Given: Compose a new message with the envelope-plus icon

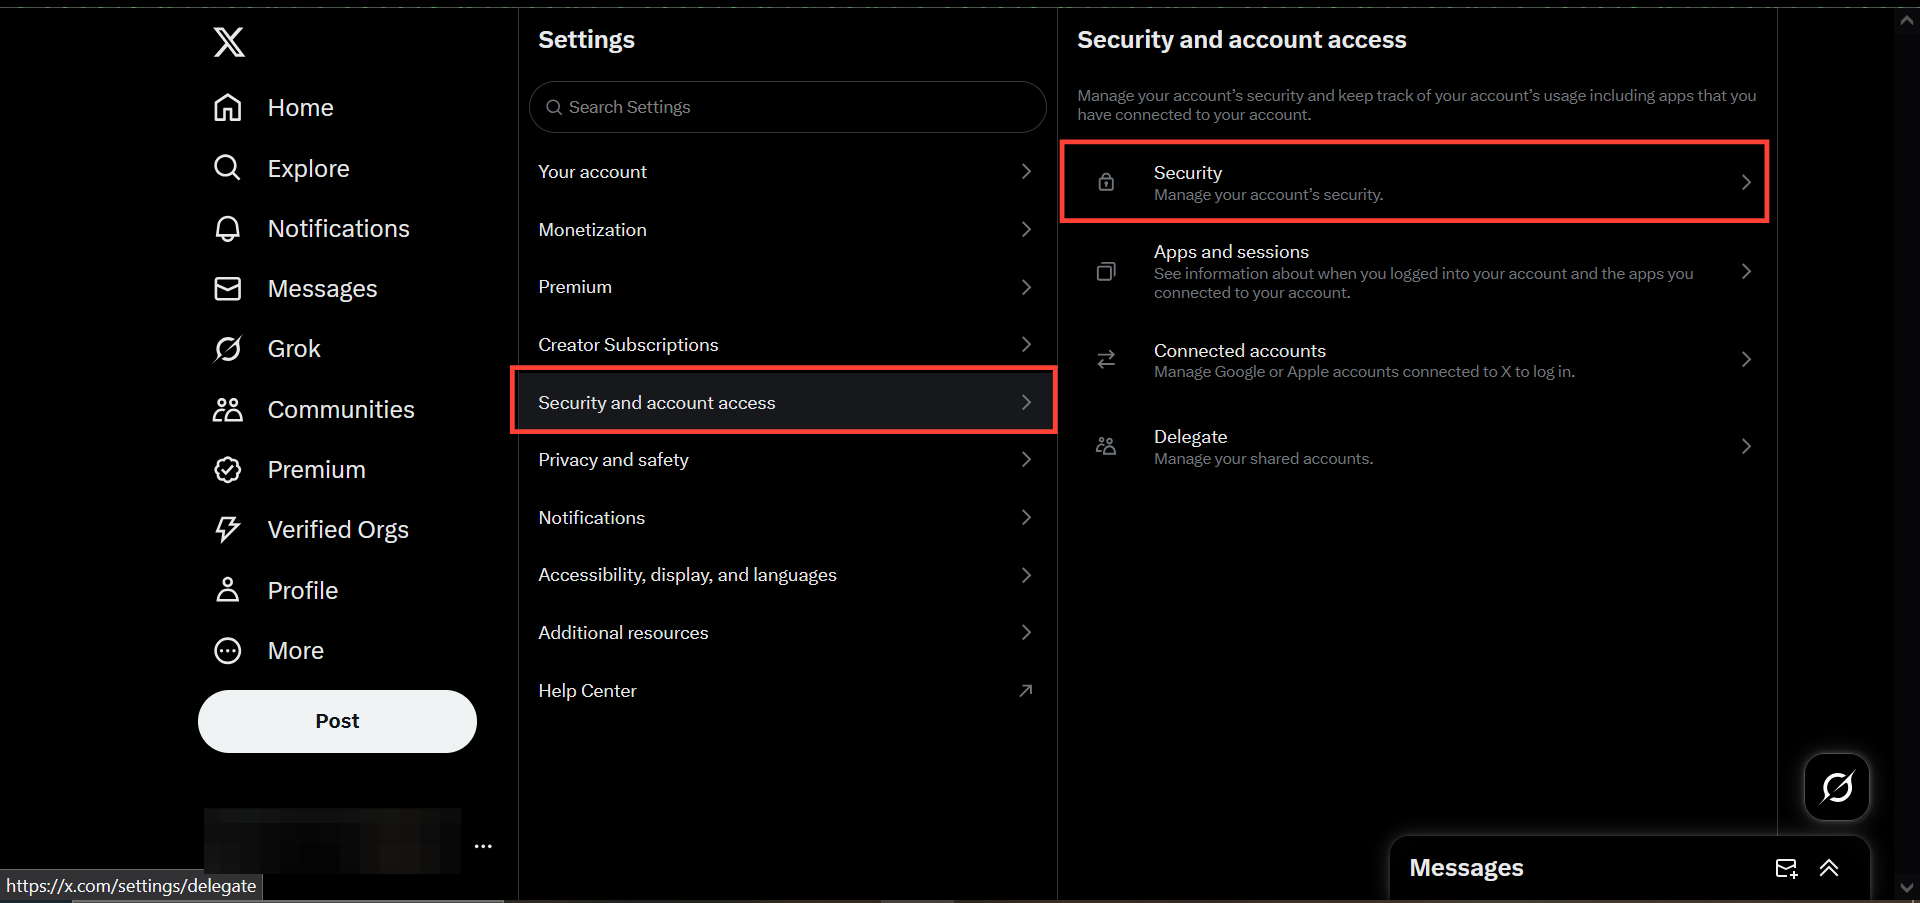Looking at the screenshot, I should 1788,868.
